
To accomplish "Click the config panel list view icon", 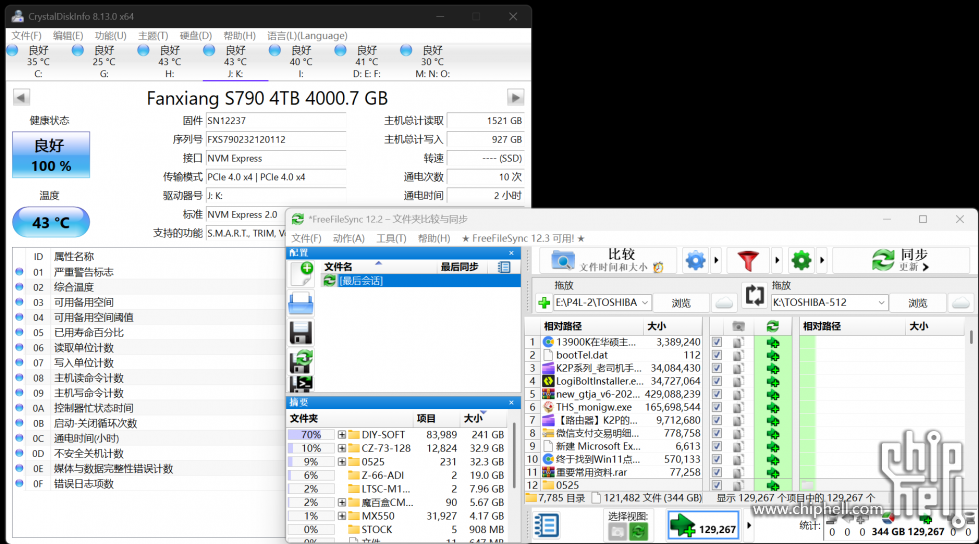I will (504, 267).
